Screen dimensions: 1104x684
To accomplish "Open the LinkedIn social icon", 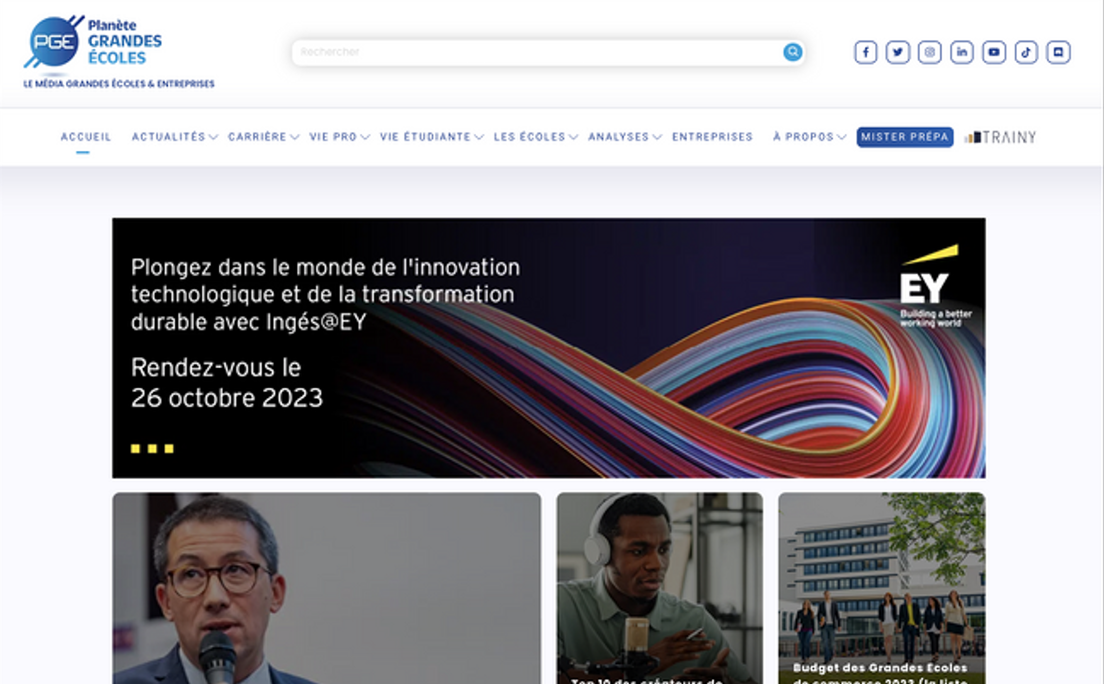I will [x=962, y=52].
